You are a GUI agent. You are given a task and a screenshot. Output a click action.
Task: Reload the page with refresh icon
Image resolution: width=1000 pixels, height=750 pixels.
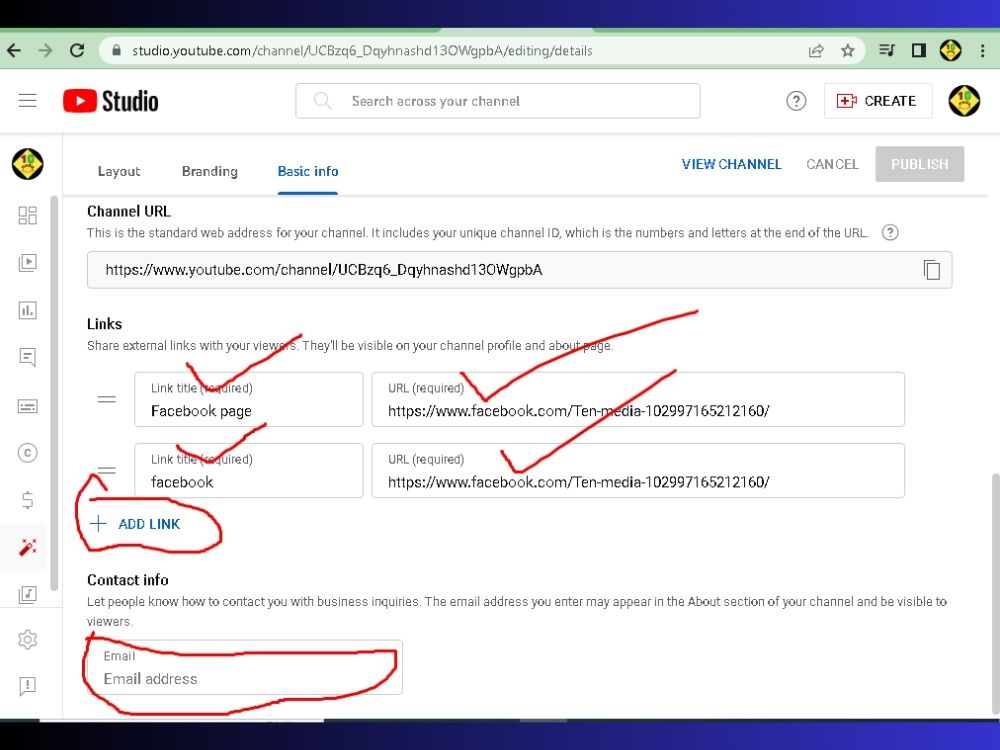click(77, 50)
